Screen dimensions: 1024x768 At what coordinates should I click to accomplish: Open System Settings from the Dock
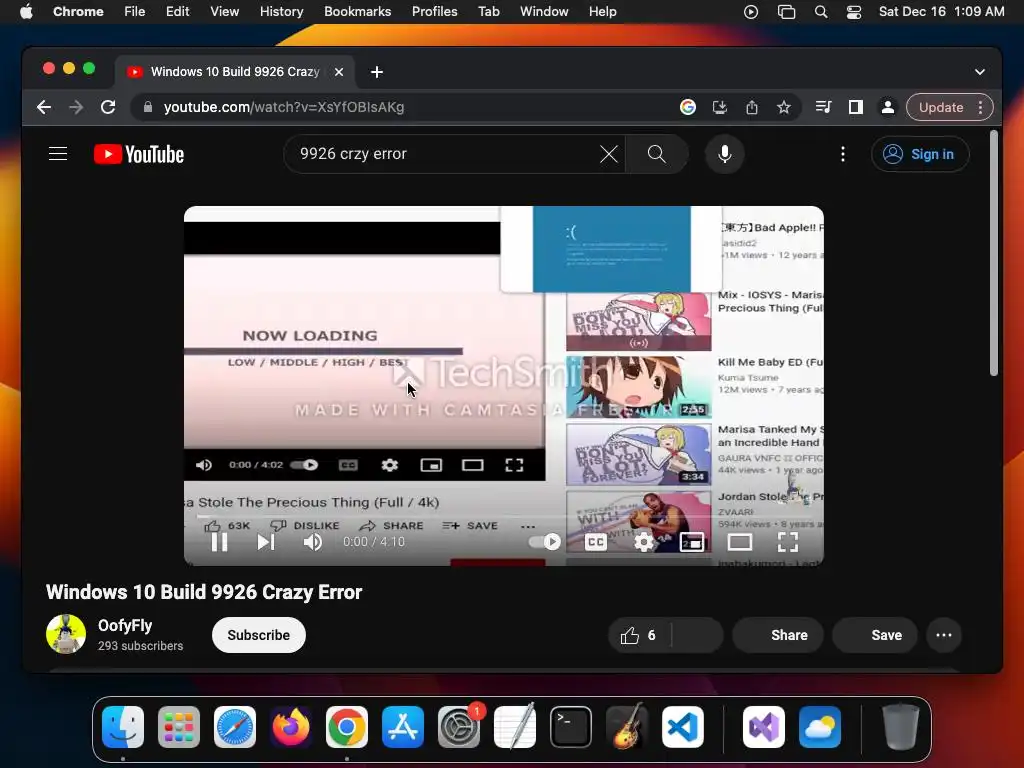pos(458,727)
